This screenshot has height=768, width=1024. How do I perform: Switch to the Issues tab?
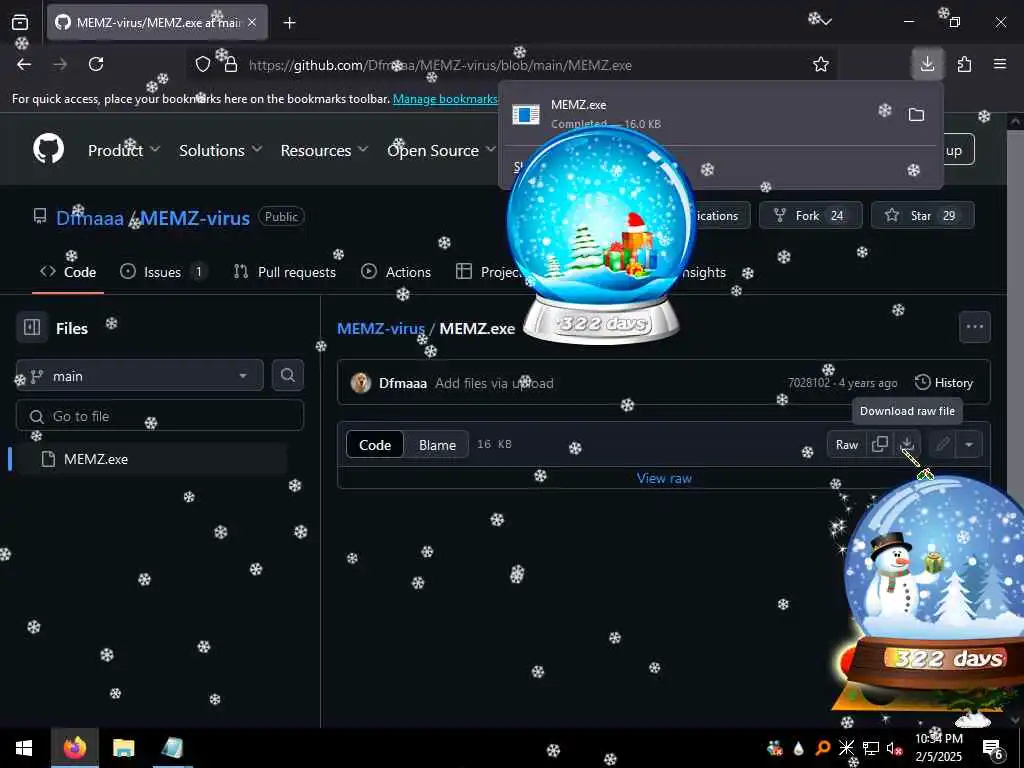(163, 272)
